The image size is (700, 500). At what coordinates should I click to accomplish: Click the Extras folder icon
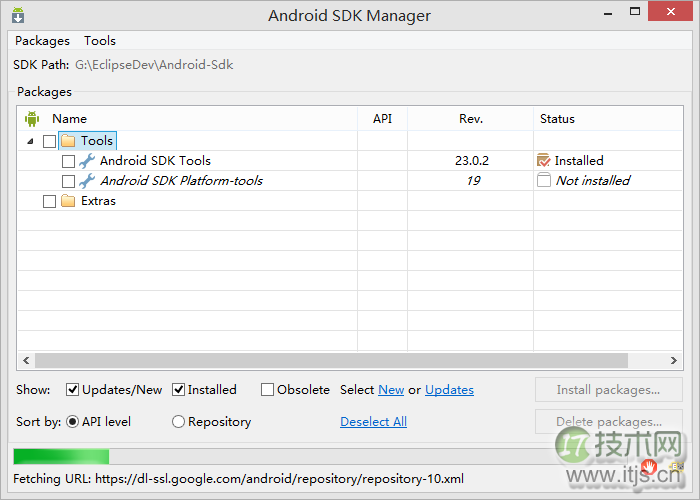[x=68, y=201]
